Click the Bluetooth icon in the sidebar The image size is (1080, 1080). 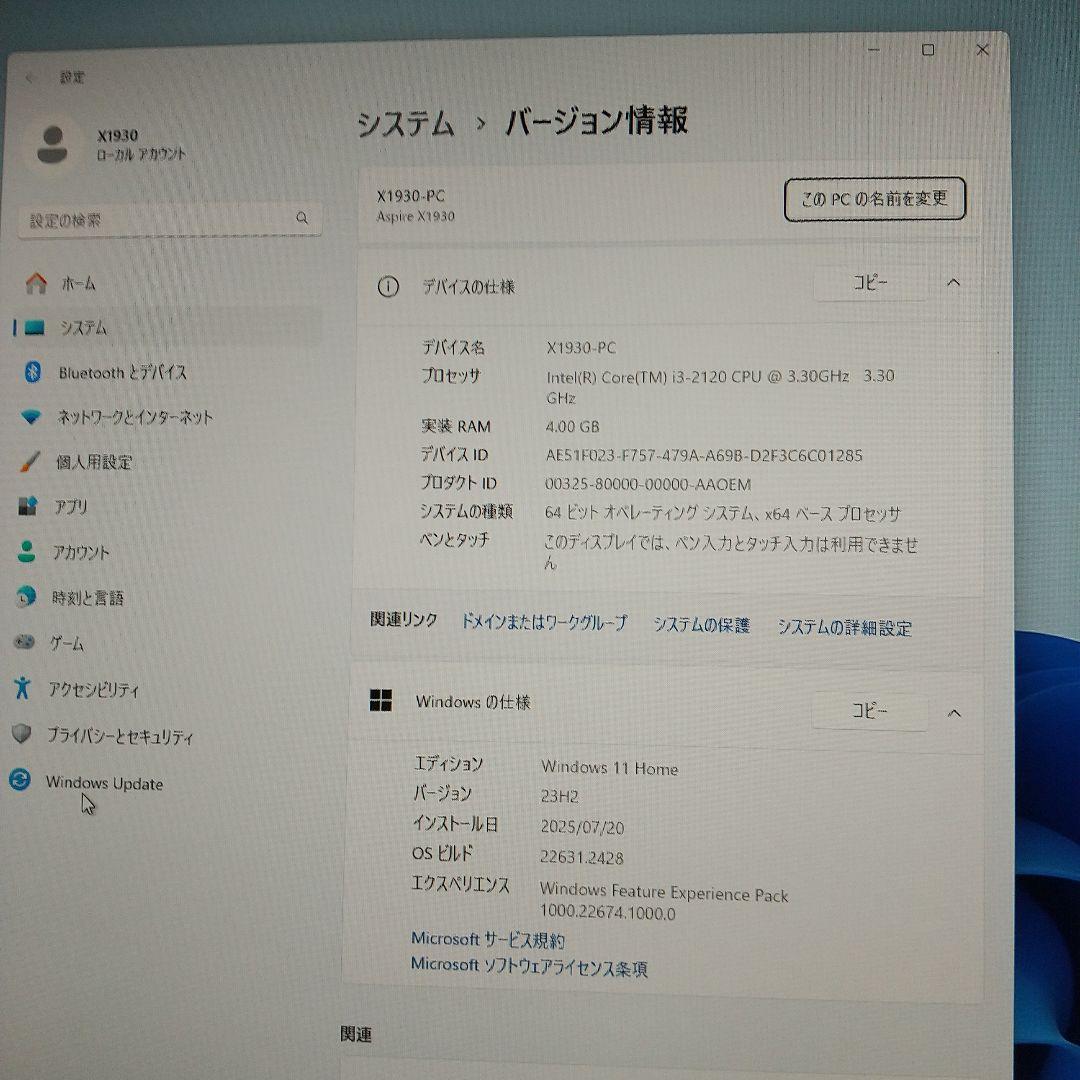(x=32, y=372)
